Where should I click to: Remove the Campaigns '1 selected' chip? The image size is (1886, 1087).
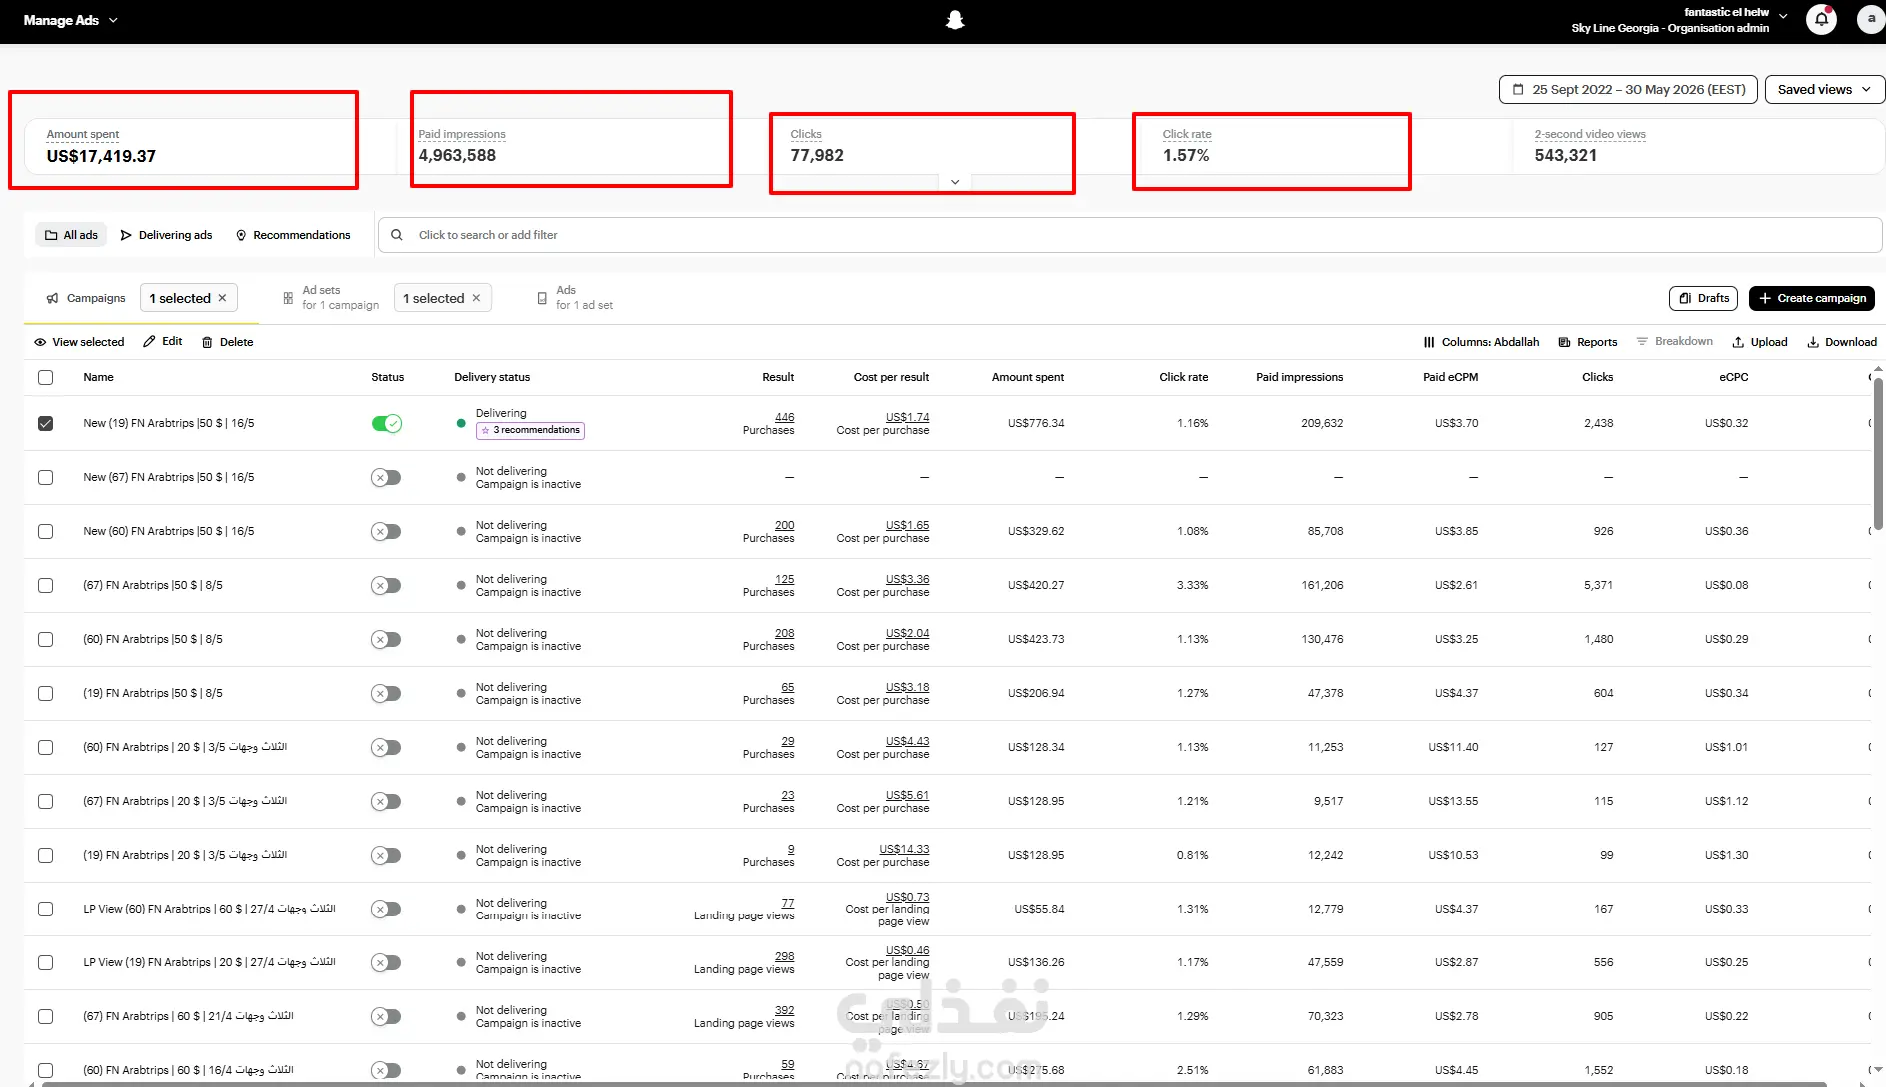pos(223,298)
